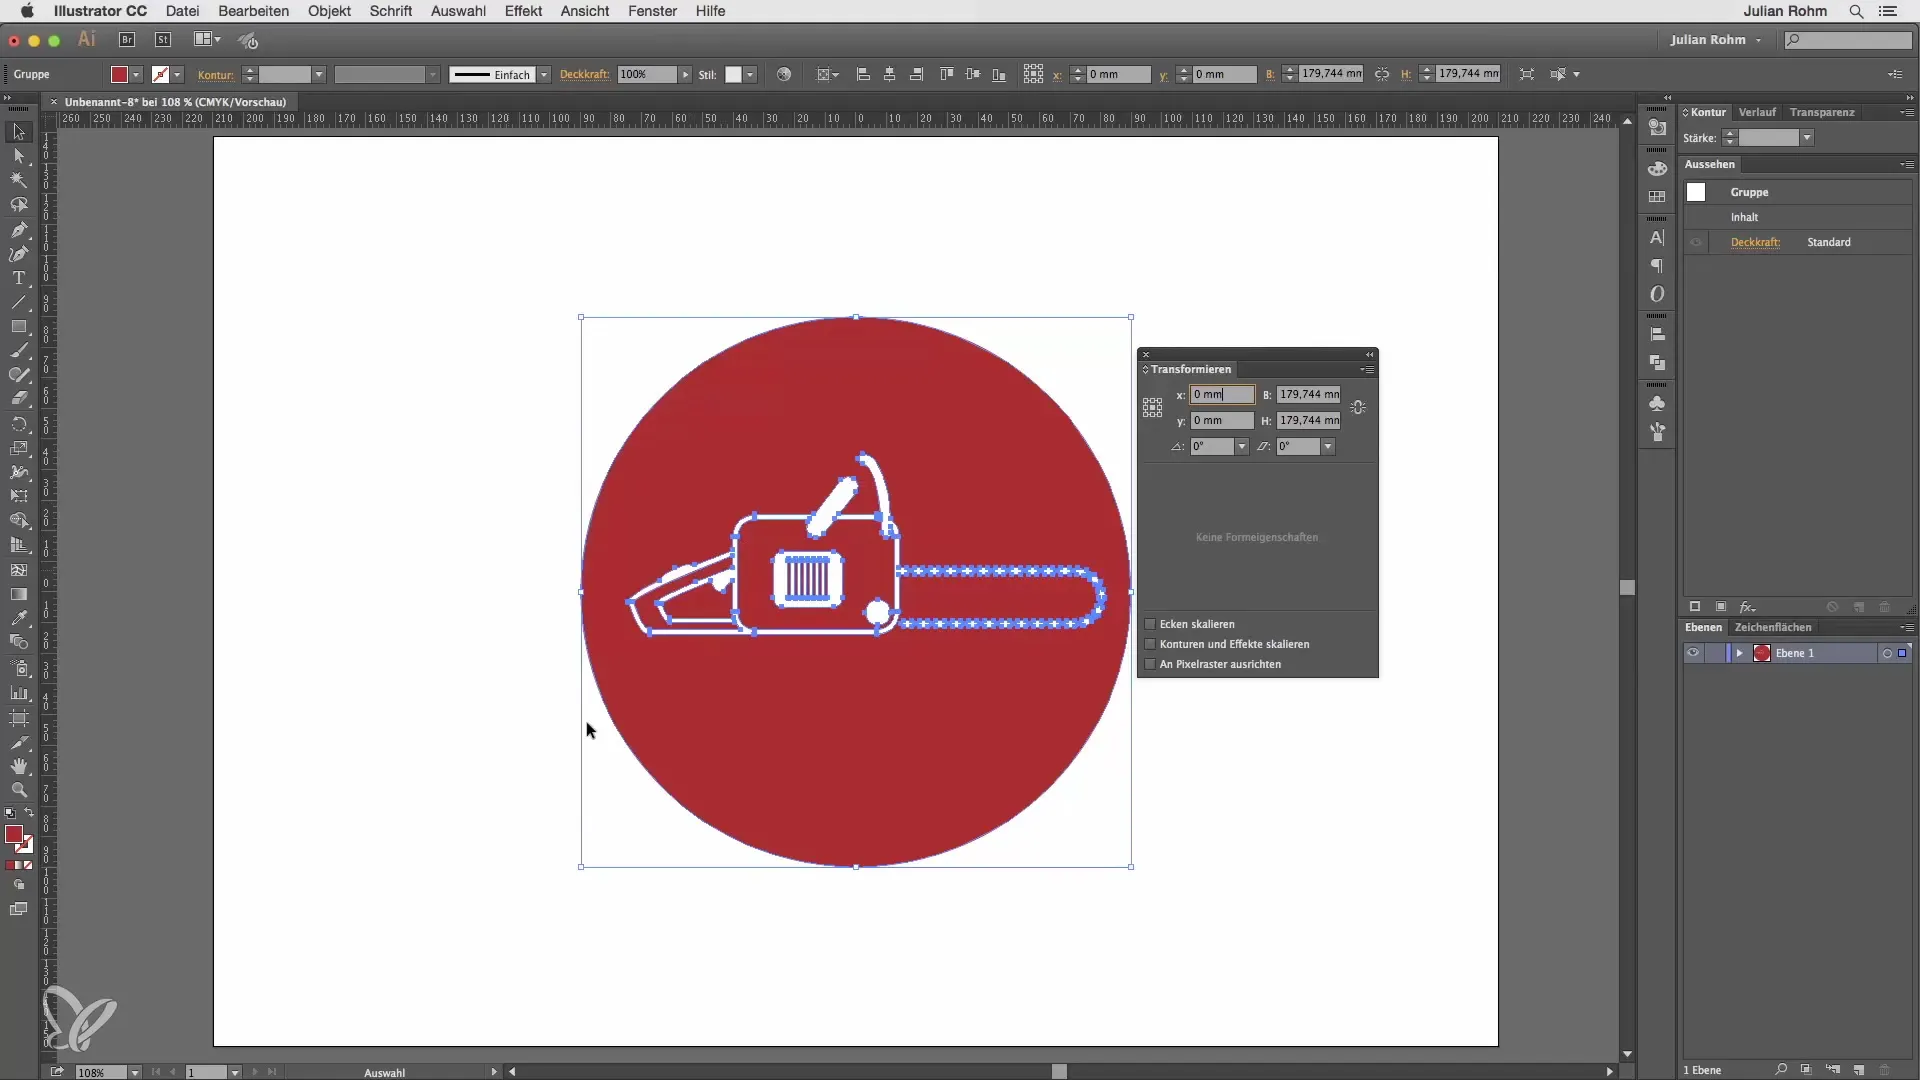This screenshot has height=1080, width=1920.
Task: Open Bridge via the Br icon
Action: pyautogui.click(x=127, y=40)
